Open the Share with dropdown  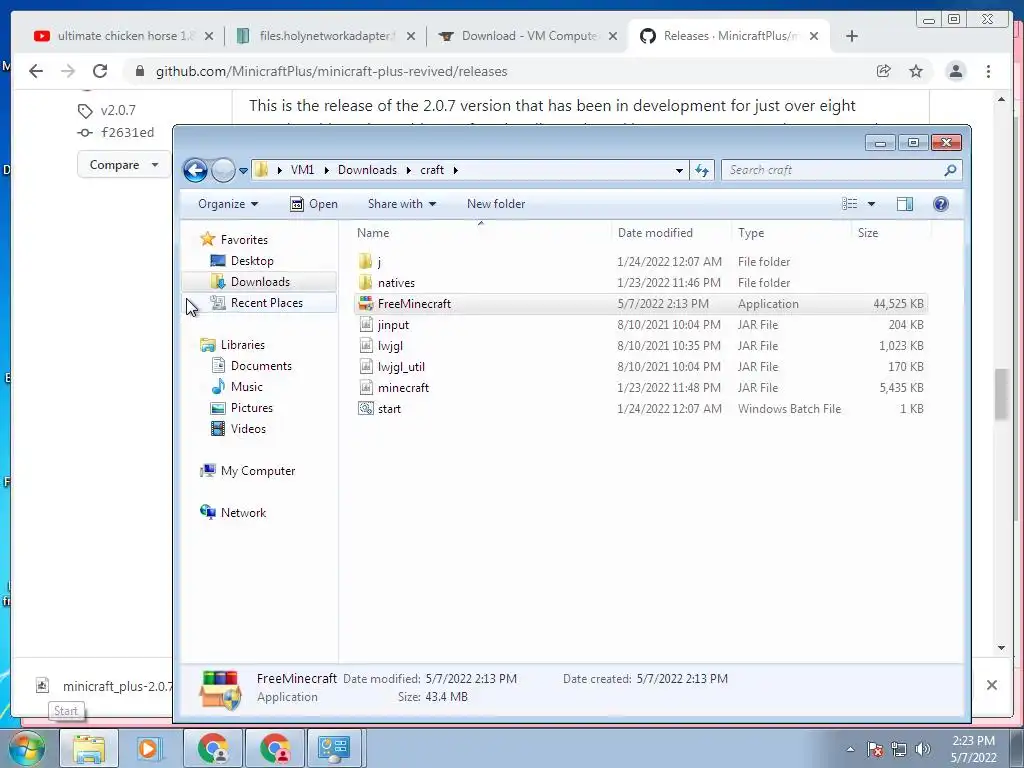point(402,204)
